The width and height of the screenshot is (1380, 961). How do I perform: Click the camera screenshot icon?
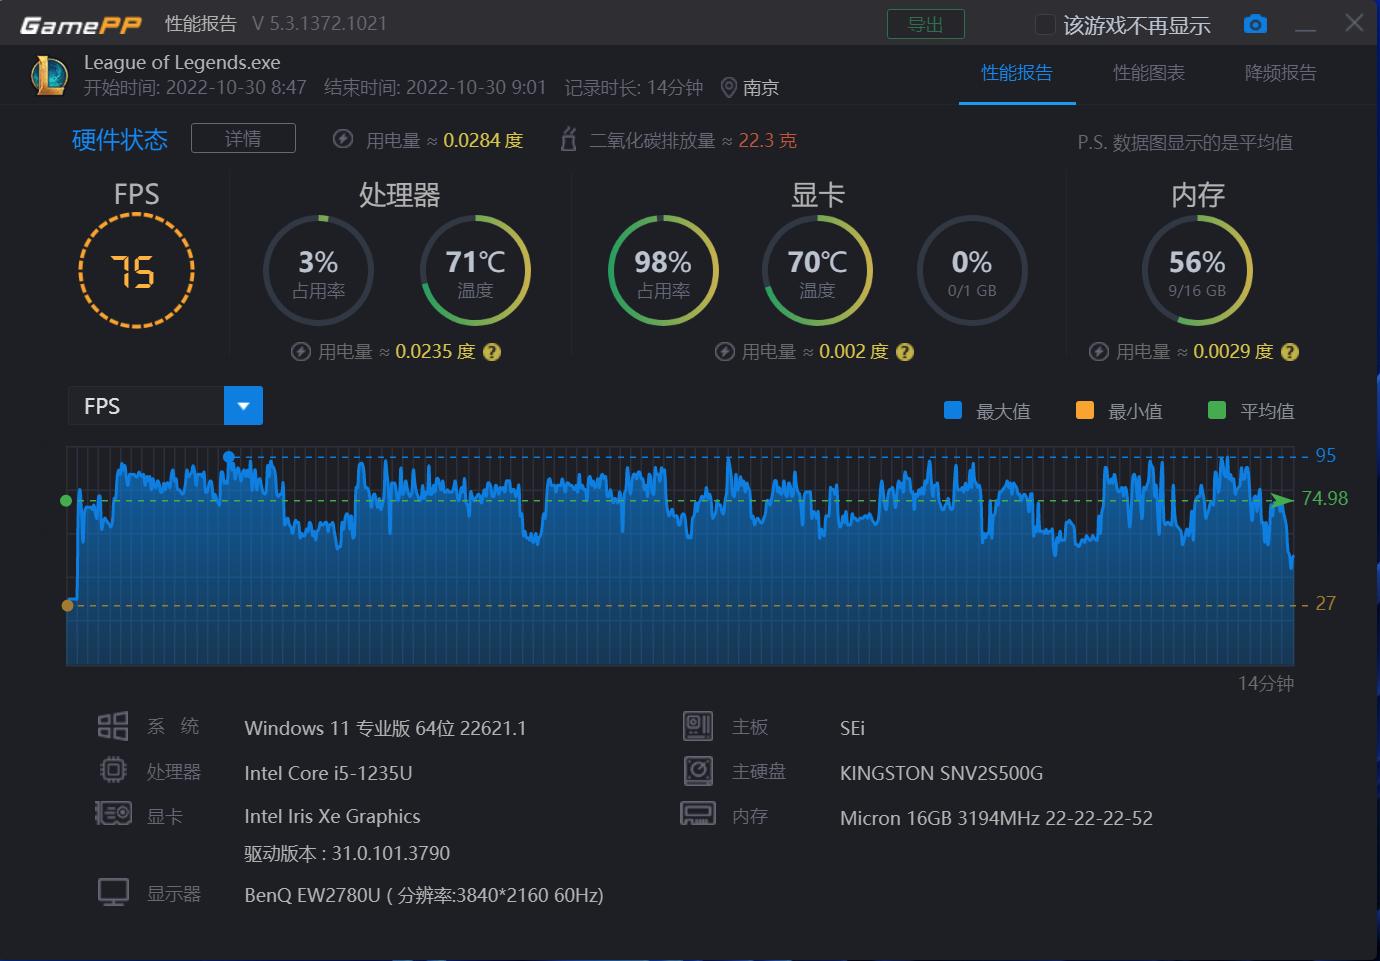1255,24
